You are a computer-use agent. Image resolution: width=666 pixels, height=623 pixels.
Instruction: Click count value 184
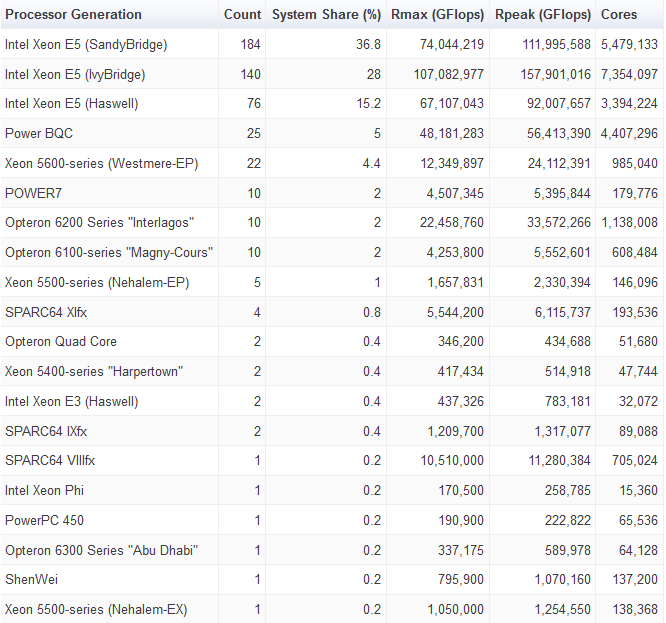[x=251, y=45]
